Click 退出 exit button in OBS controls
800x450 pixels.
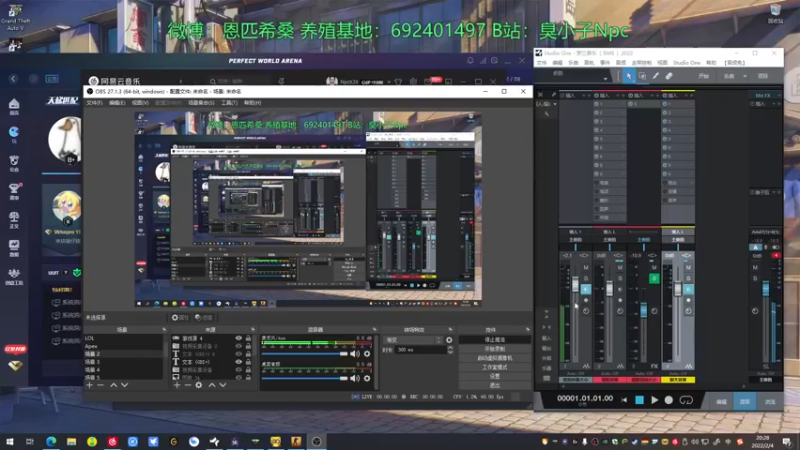pos(494,386)
